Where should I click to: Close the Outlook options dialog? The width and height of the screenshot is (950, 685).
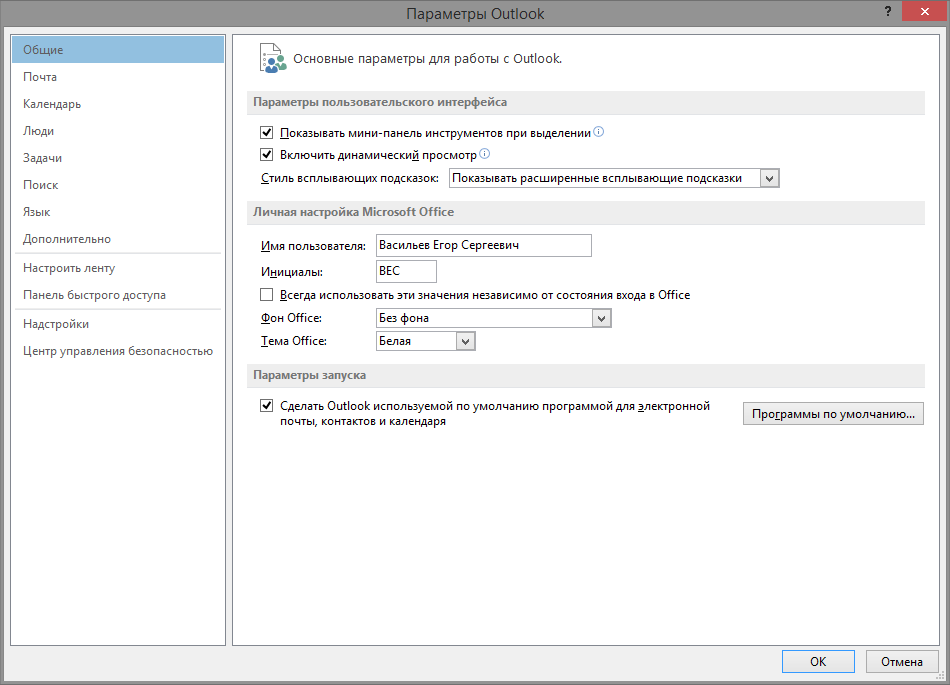coord(924,12)
